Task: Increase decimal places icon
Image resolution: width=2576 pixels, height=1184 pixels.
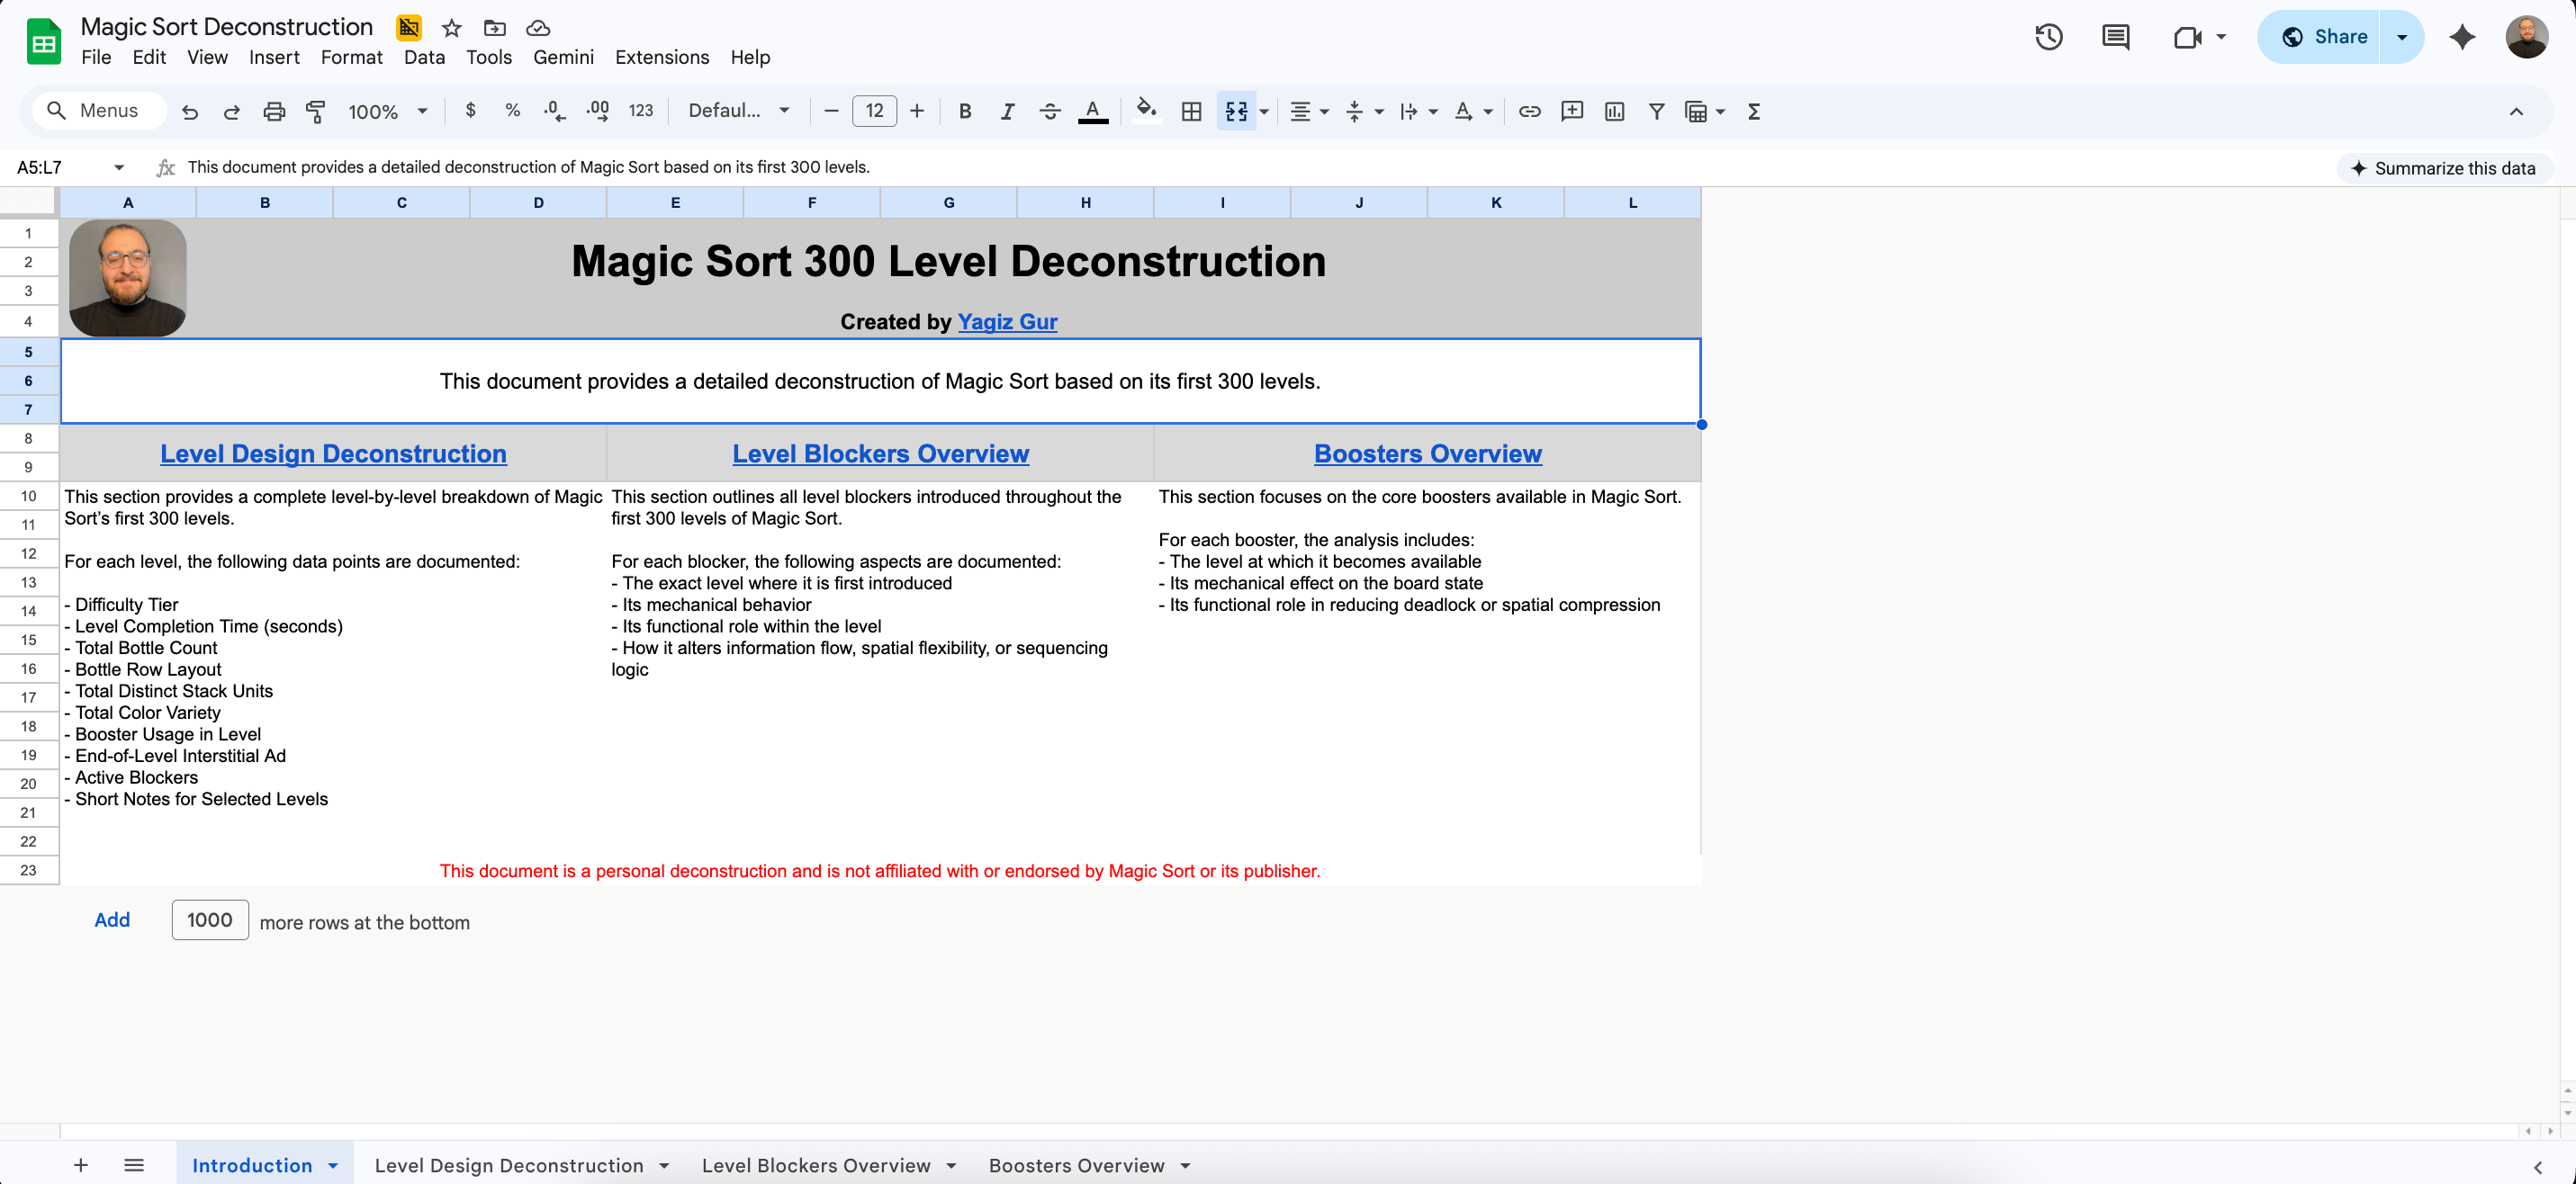Action: [x=597, y=111]
